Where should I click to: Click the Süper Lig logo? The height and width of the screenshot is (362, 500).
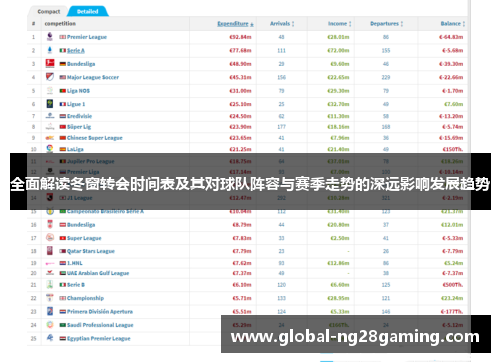[50, 127]
